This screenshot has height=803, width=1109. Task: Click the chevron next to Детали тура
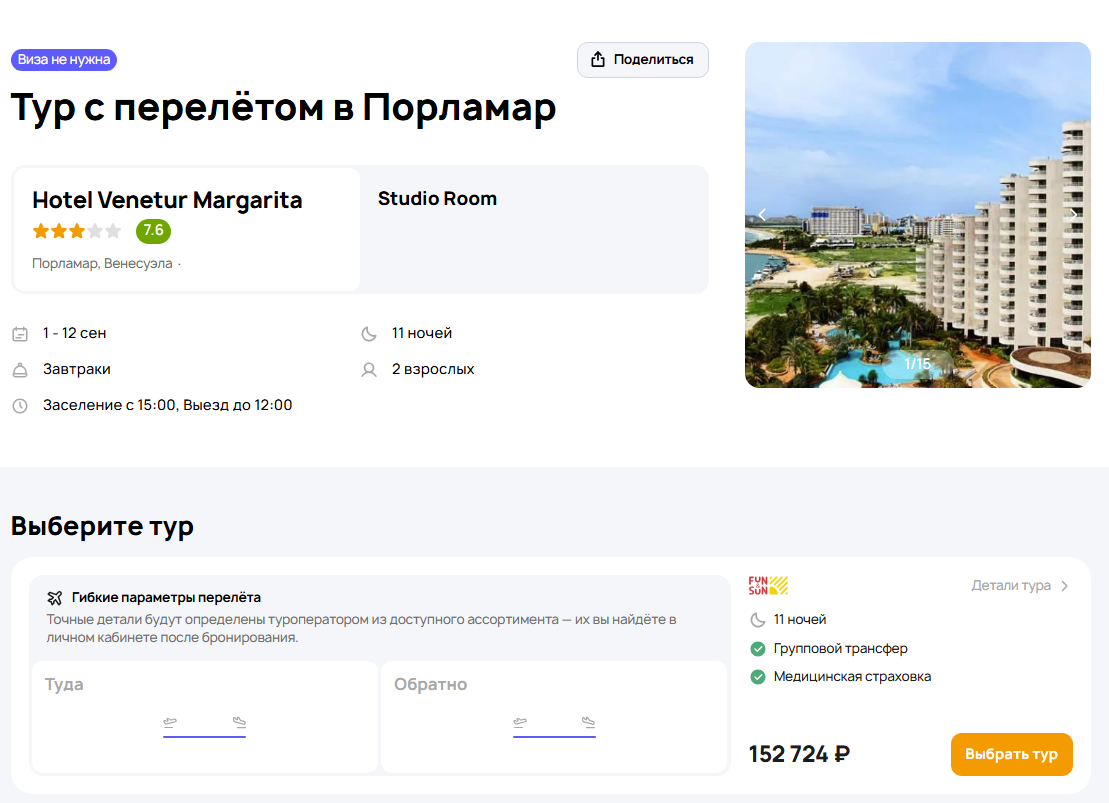pos(1064,586)
